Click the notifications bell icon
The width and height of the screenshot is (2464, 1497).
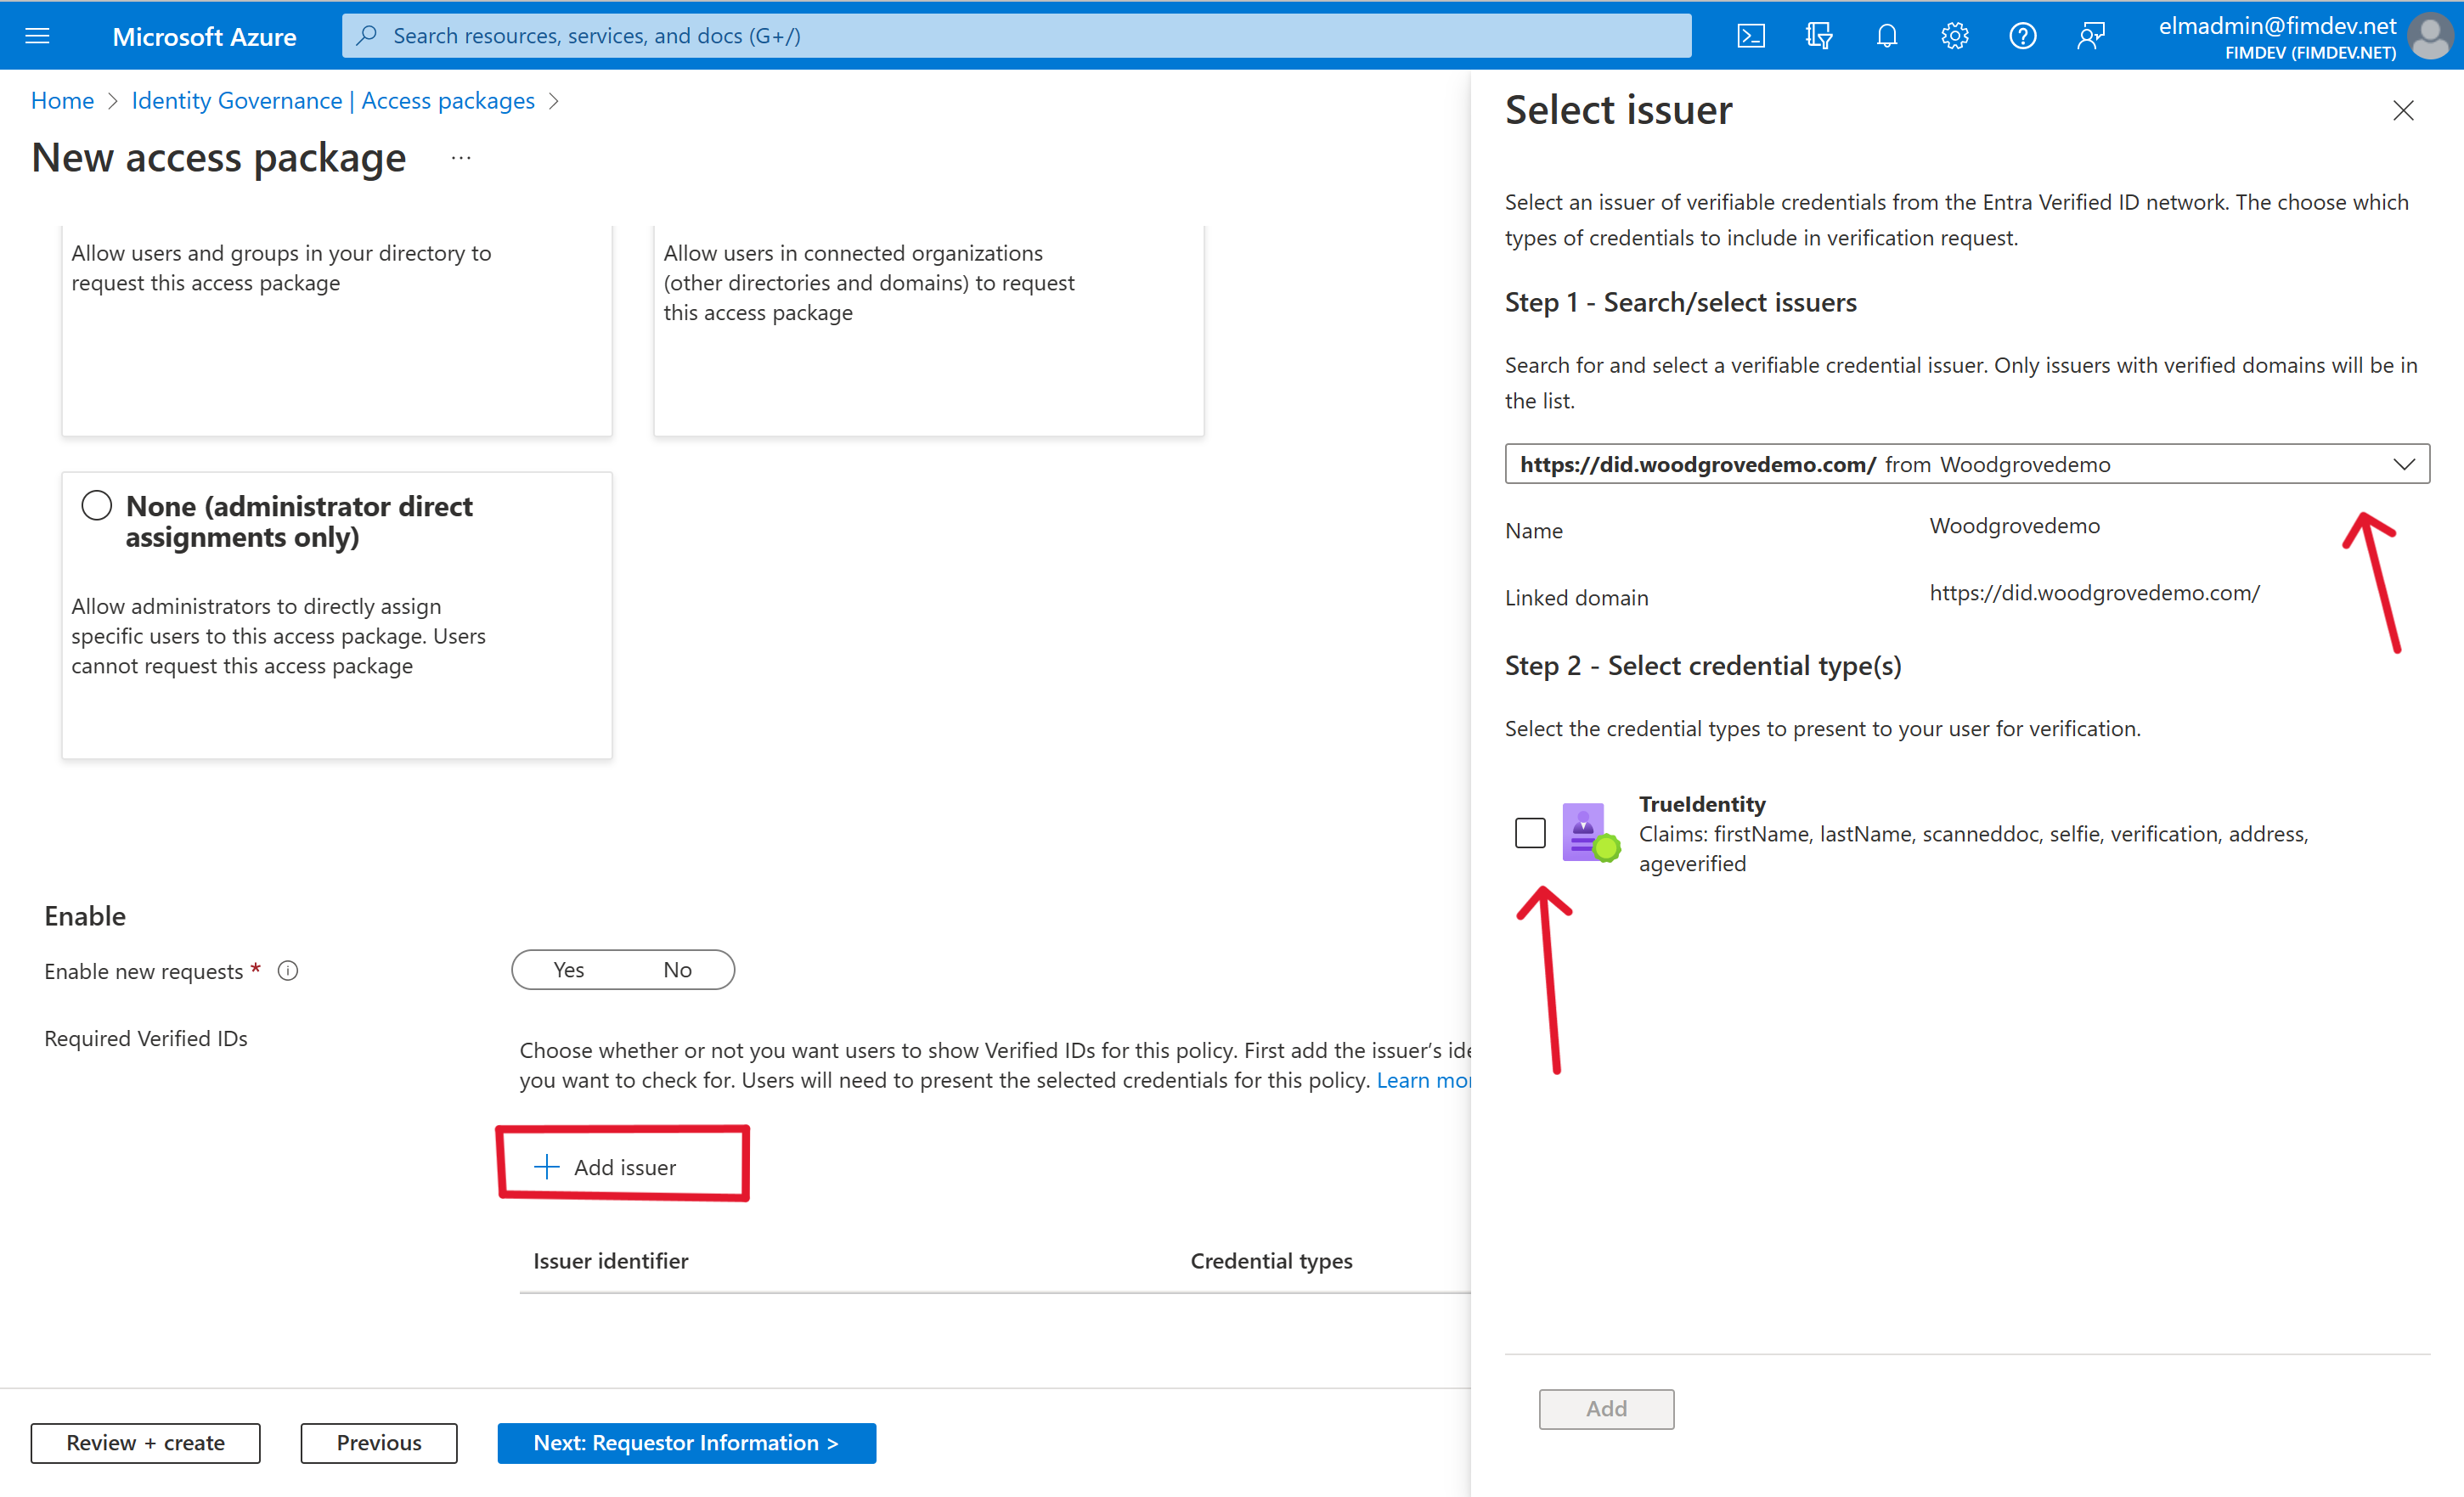[x=1888, y=35]
